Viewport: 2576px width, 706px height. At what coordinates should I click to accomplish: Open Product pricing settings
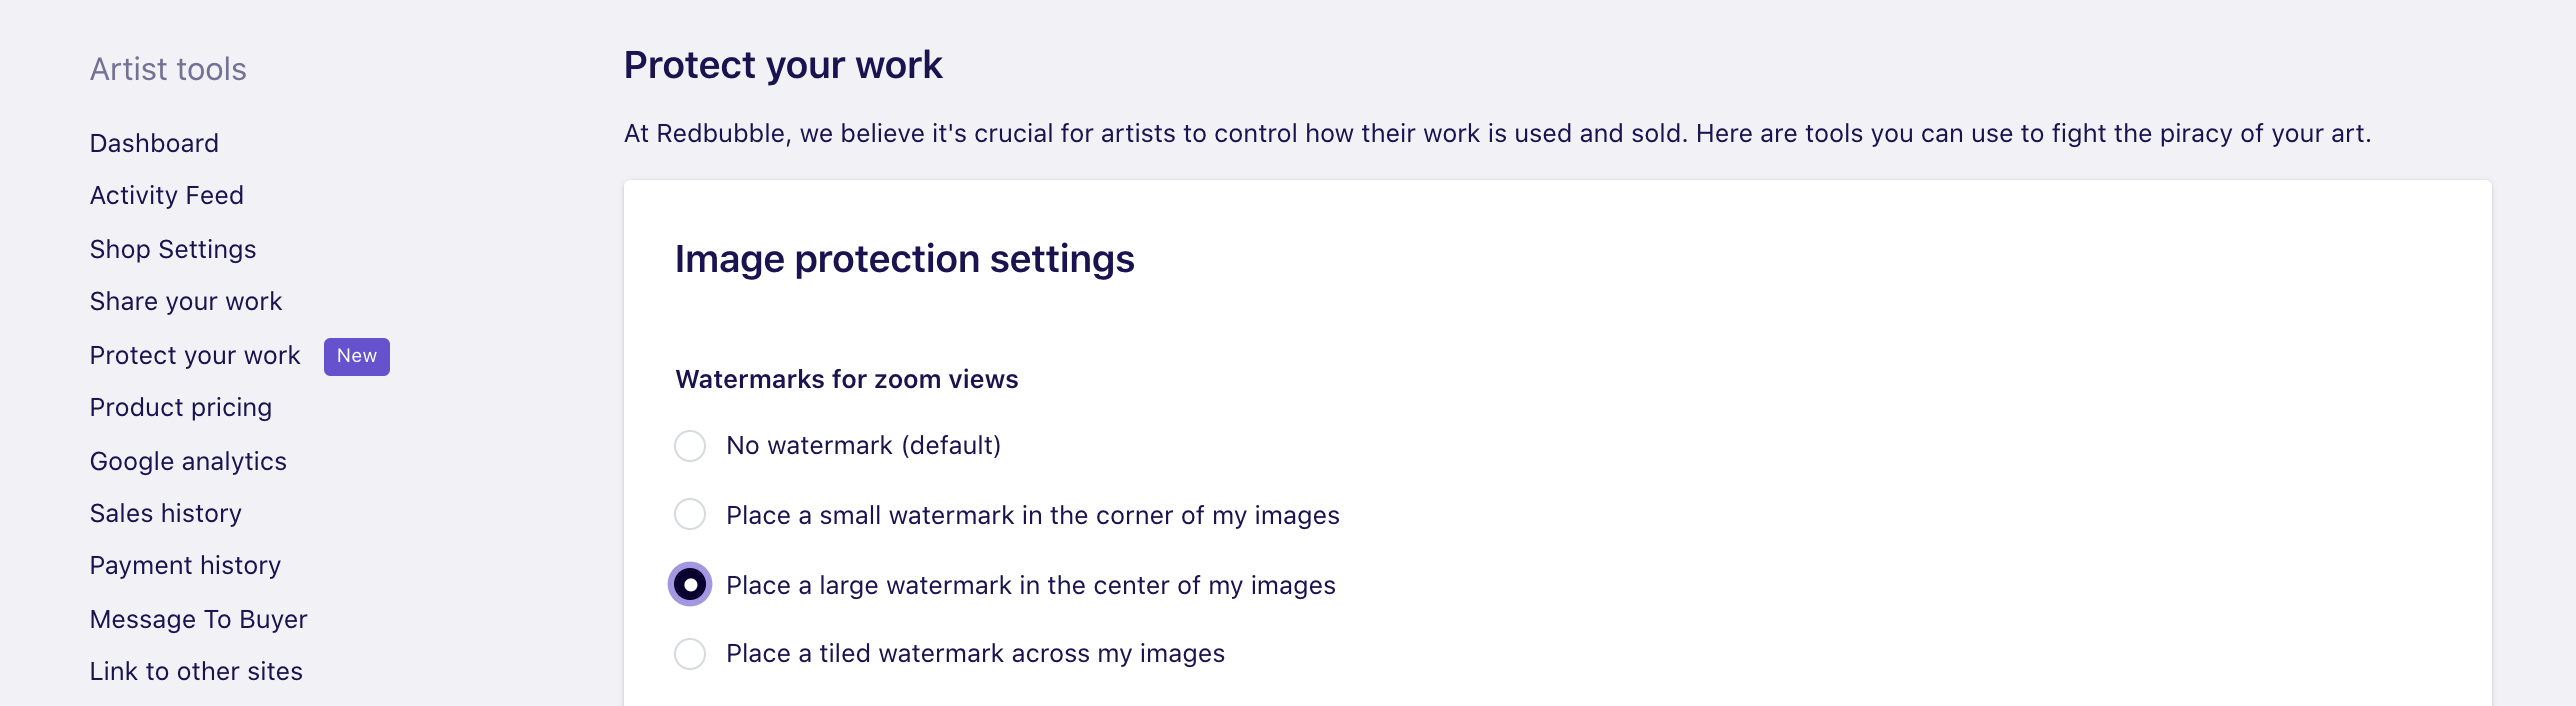[180, 407]
